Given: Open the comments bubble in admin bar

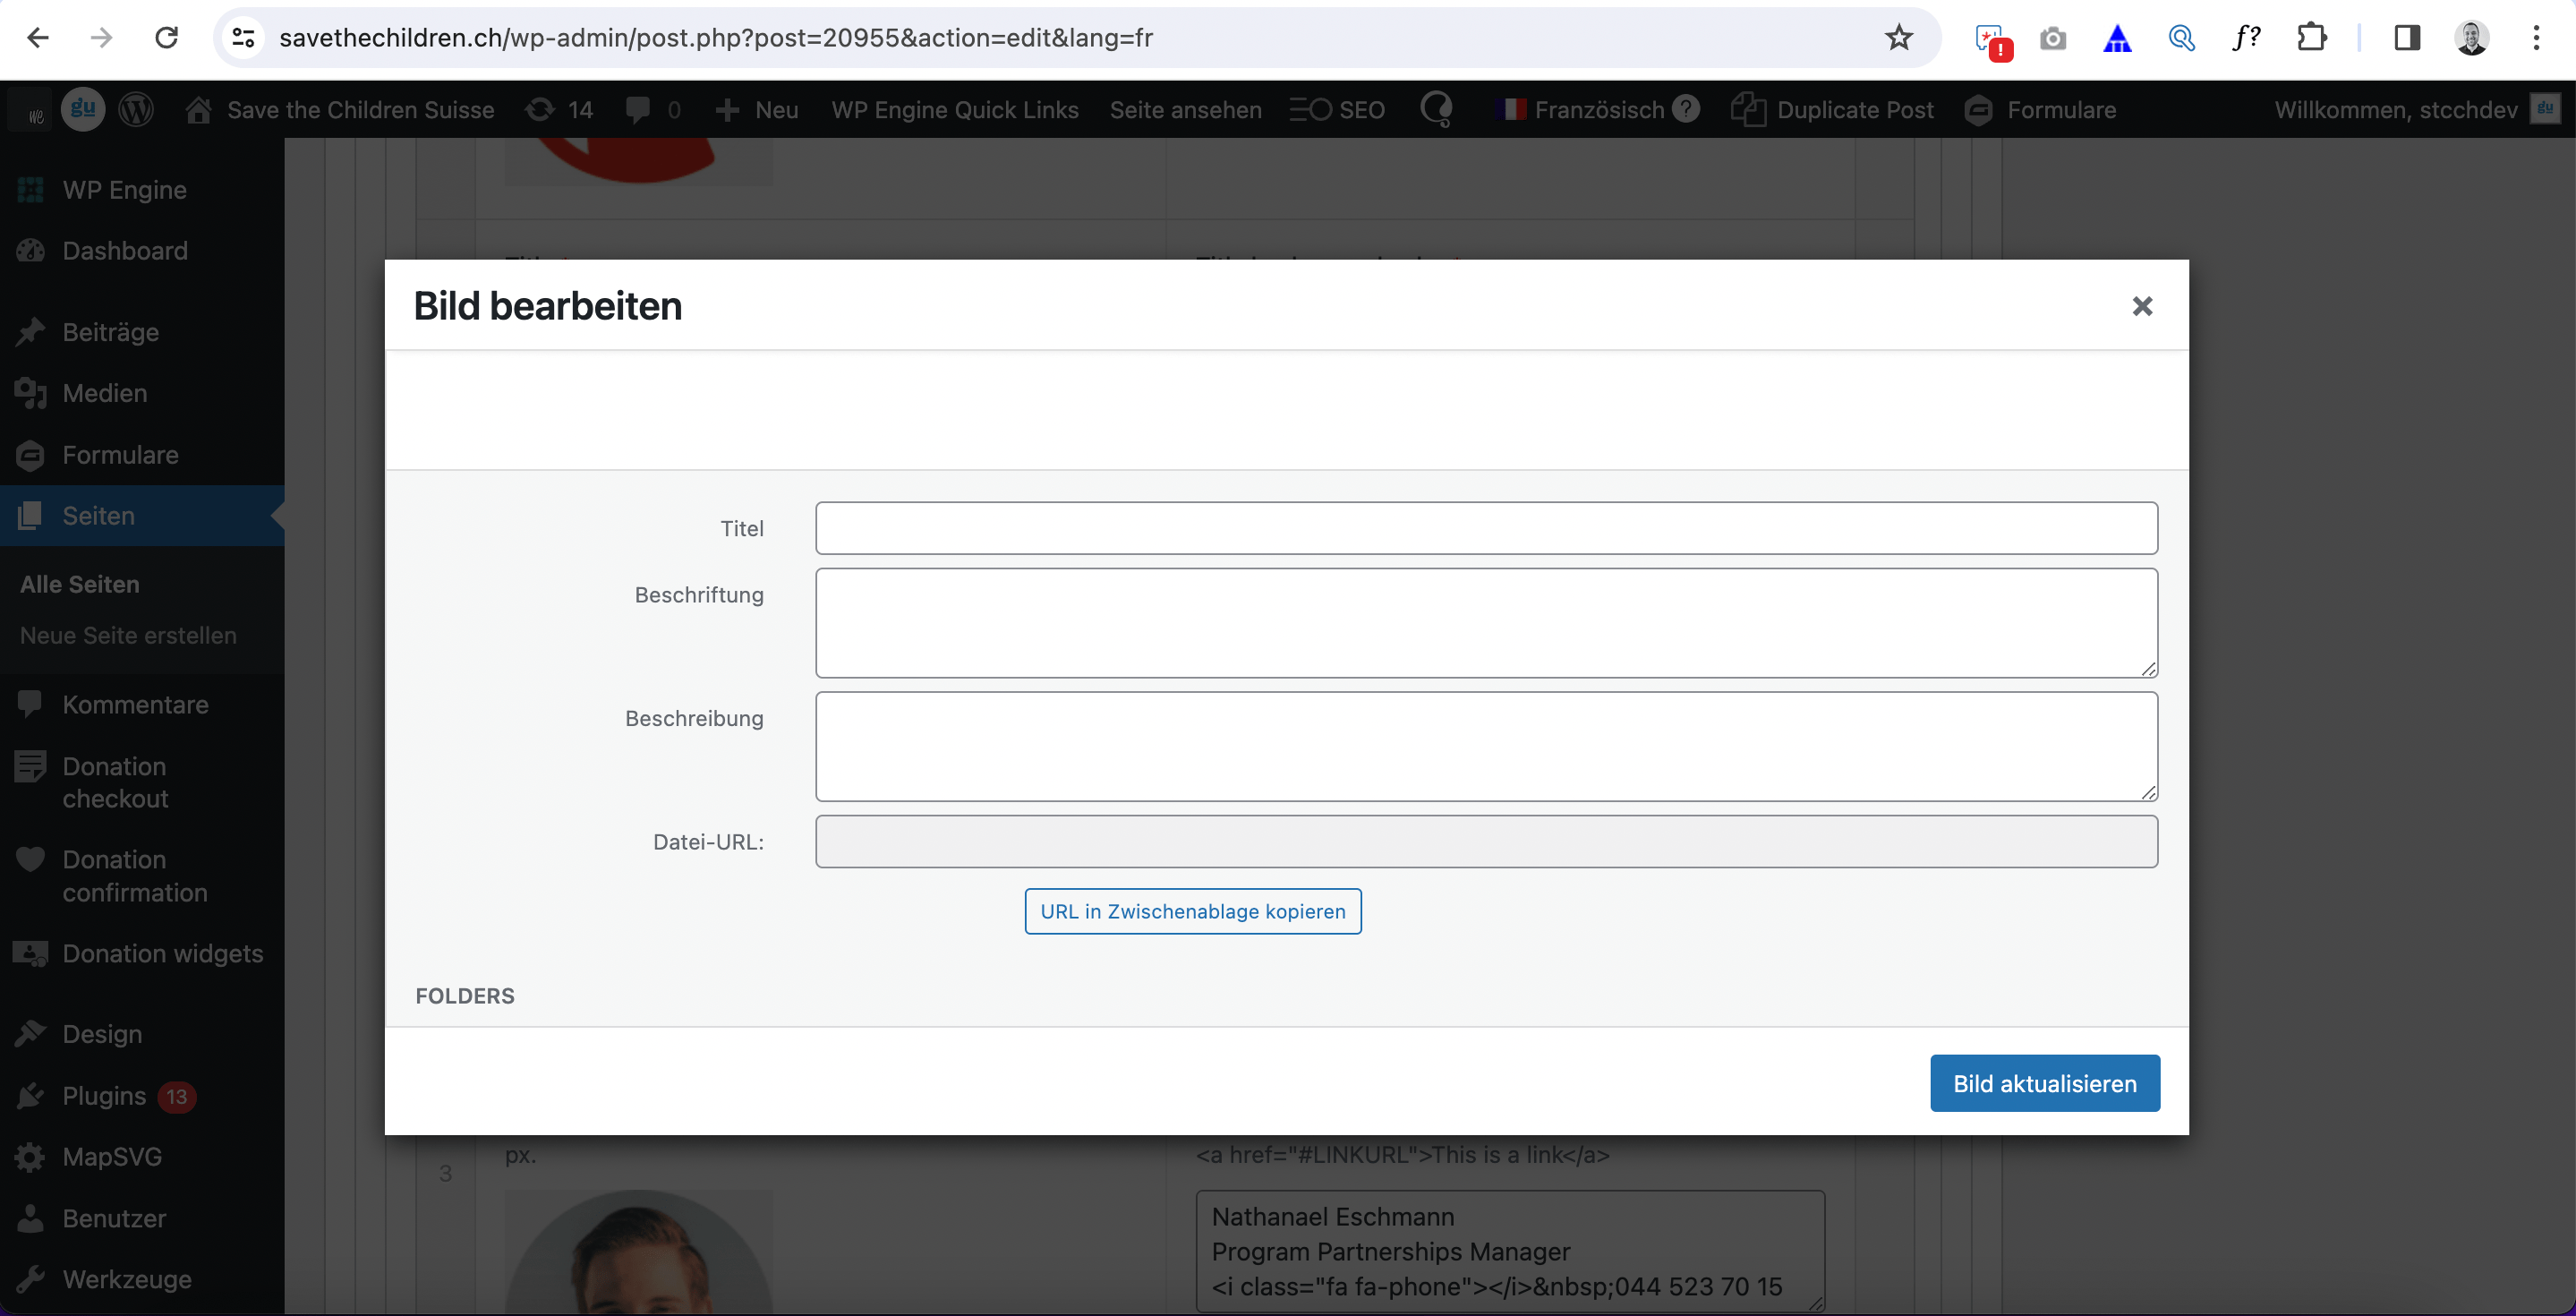Looking at the screenshot, I should tap(652, 110).
